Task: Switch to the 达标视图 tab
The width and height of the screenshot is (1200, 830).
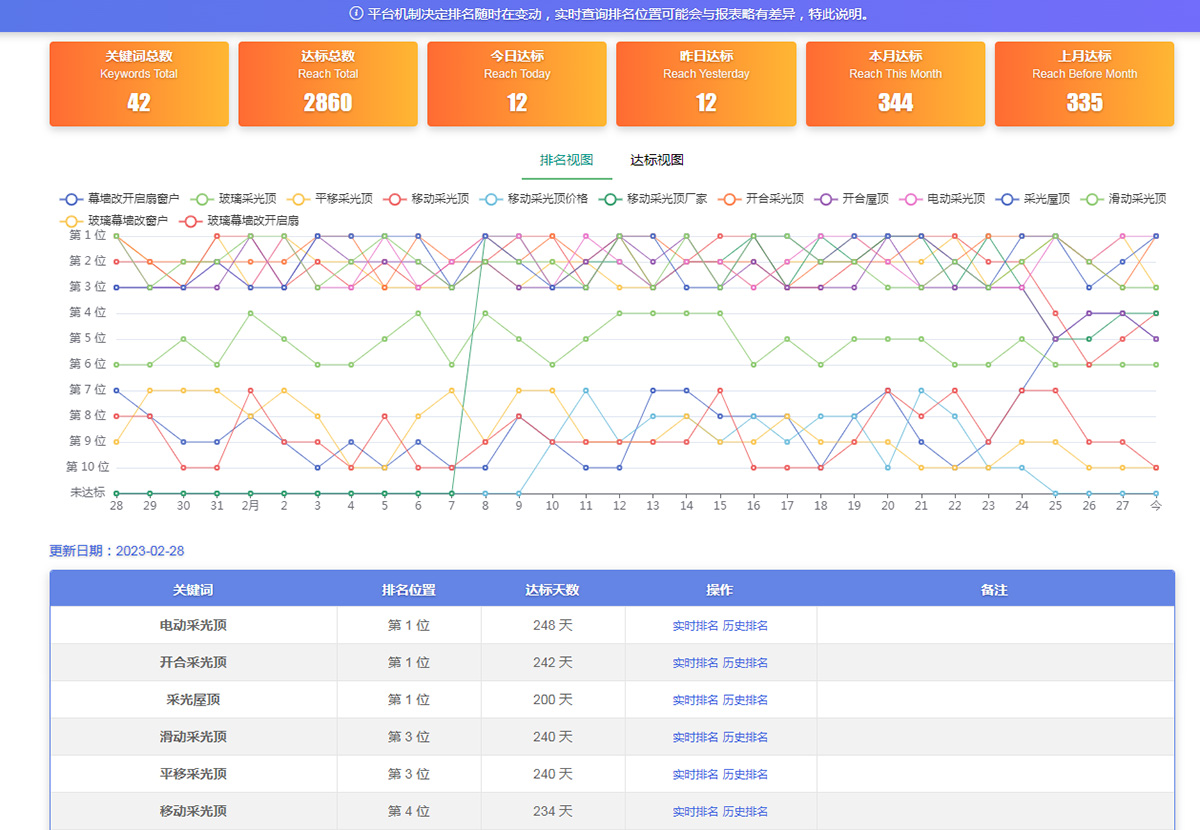Action: coord(657,160)
